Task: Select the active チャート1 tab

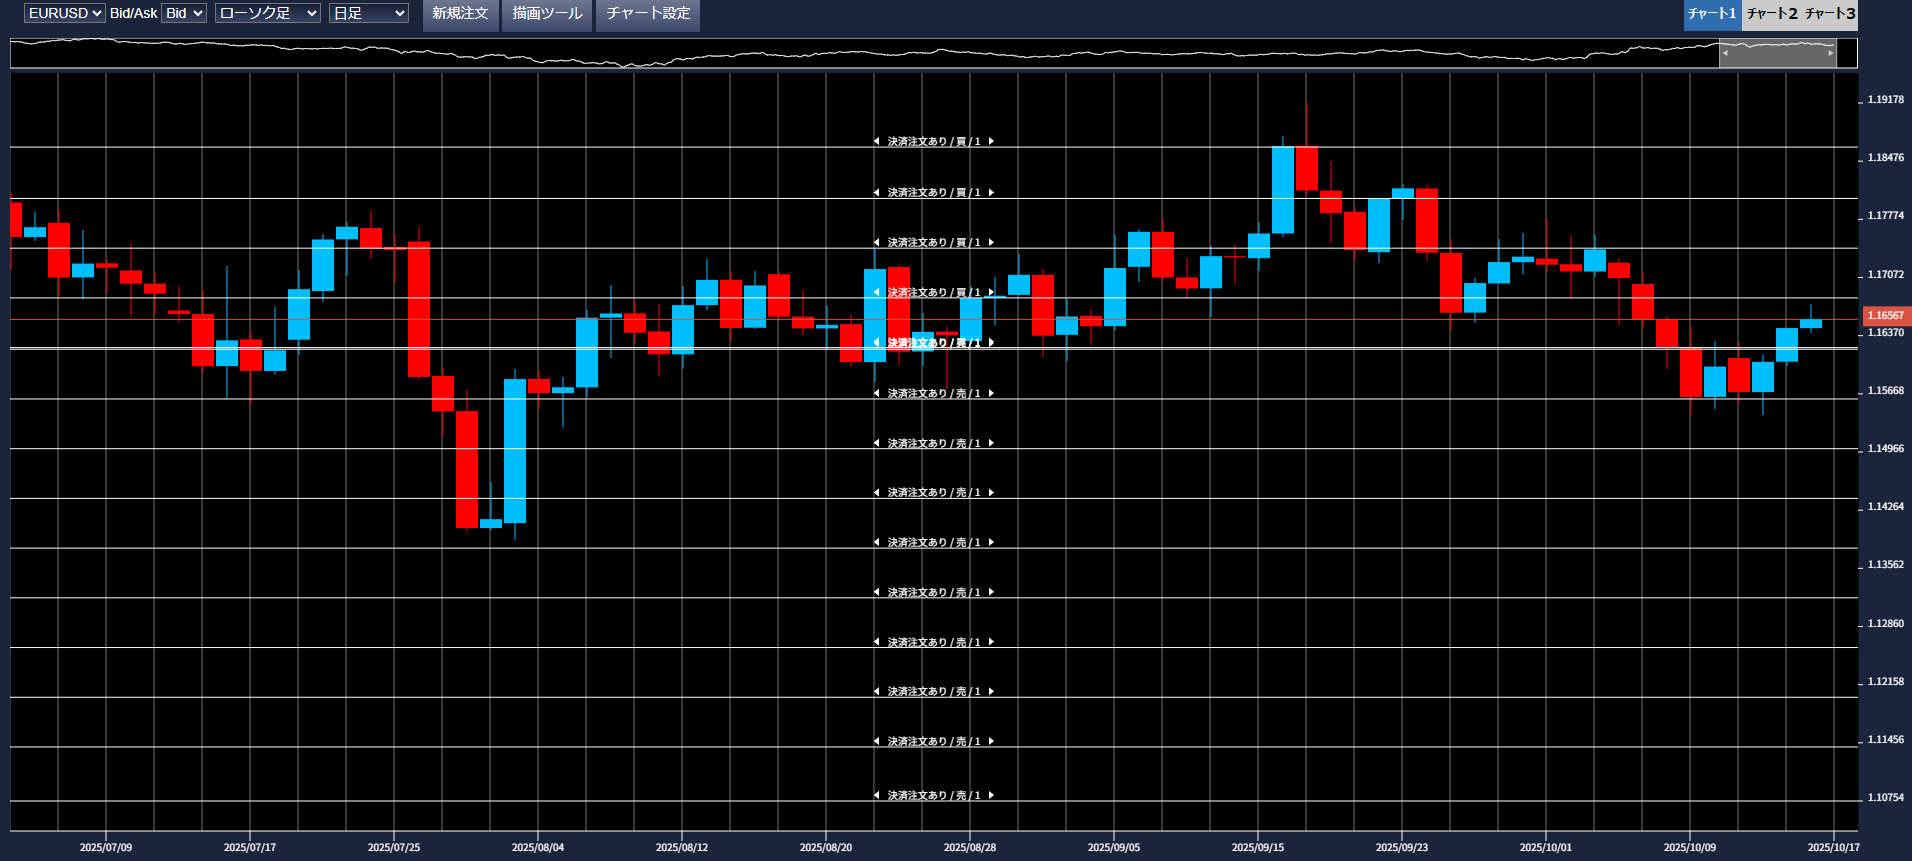Action: (x=1712, y=14)
